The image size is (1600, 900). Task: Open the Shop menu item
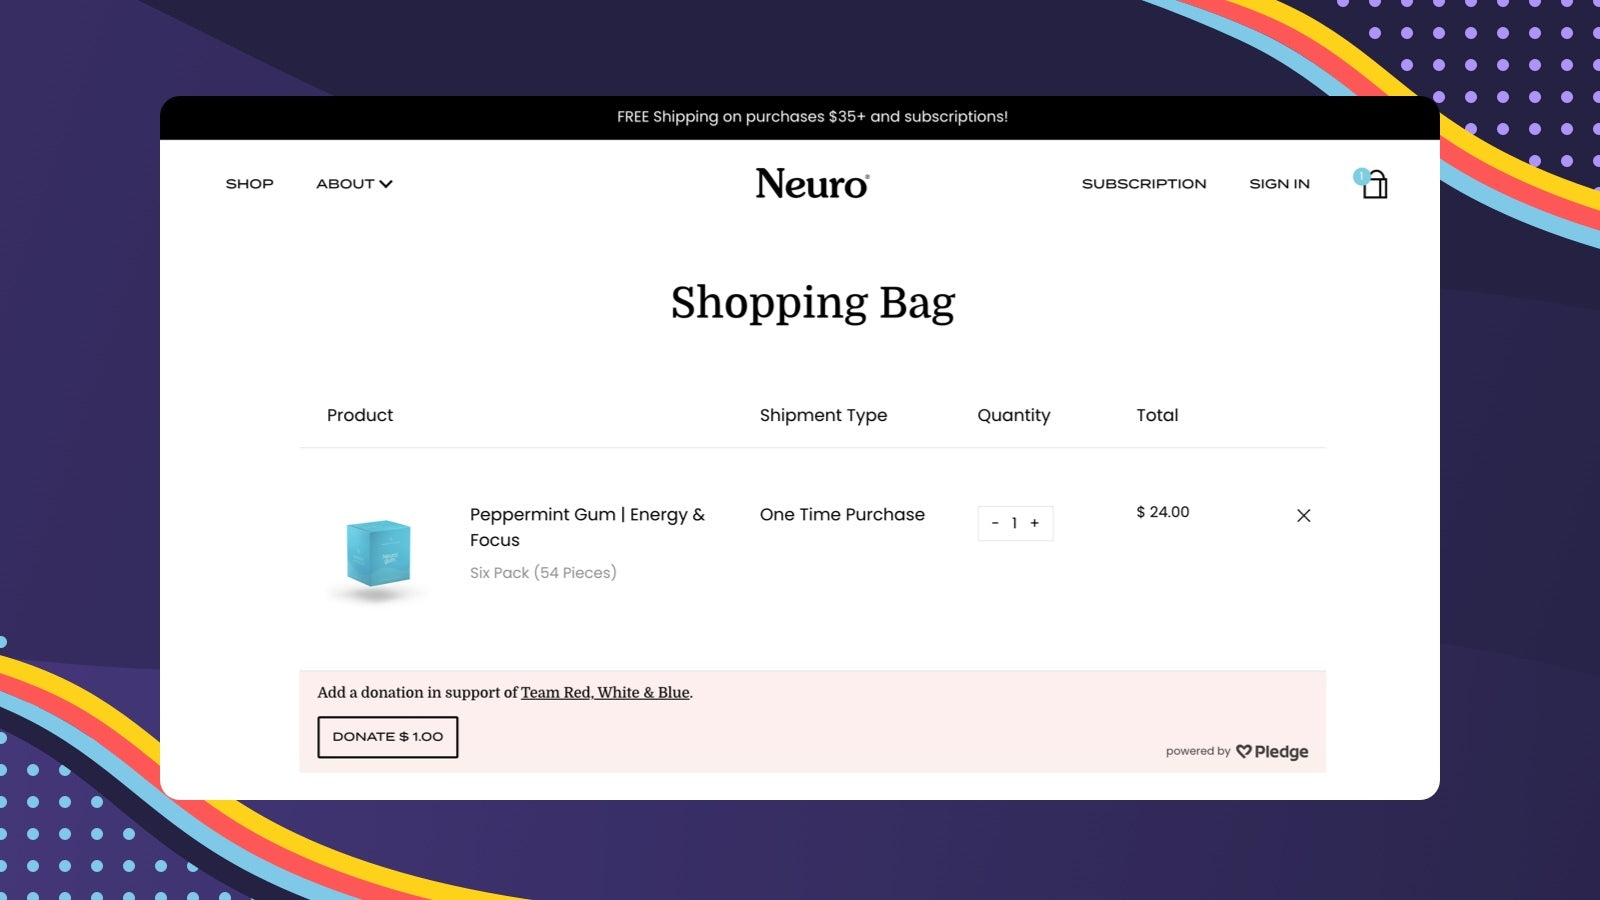[x=250, y=184]
